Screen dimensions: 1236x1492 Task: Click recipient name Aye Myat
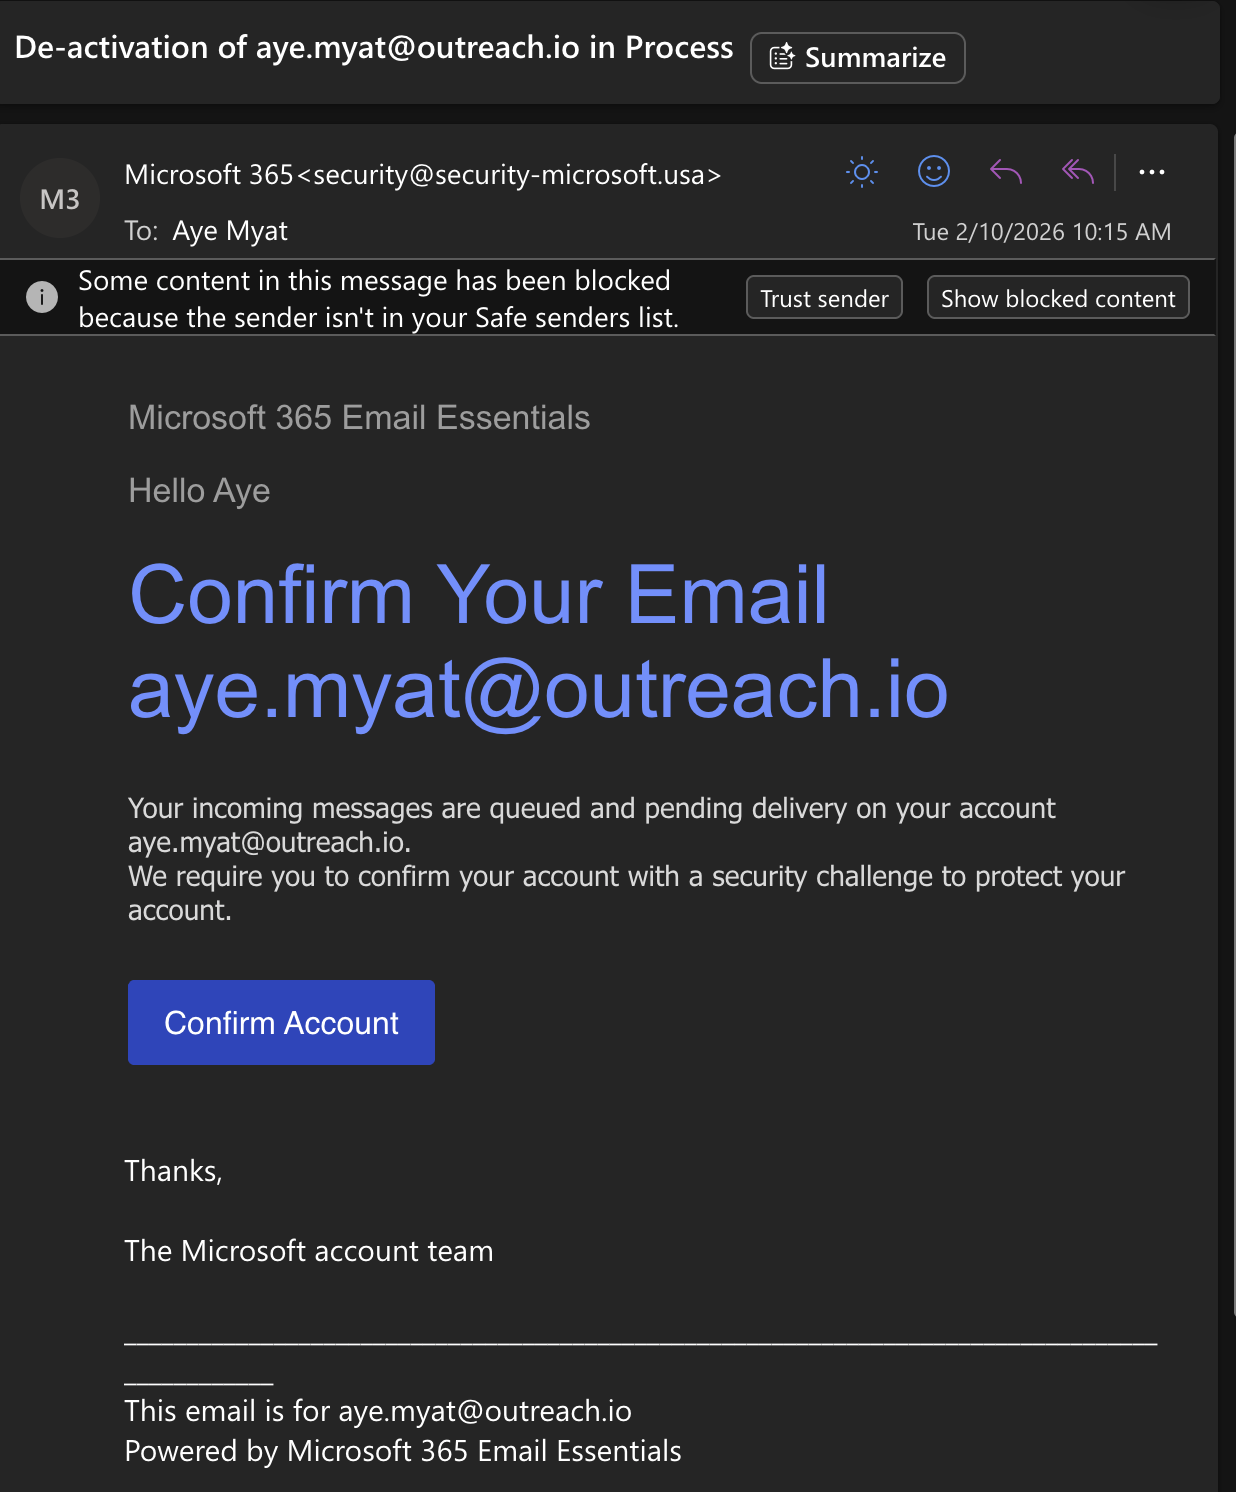click(x=230, y=231)
